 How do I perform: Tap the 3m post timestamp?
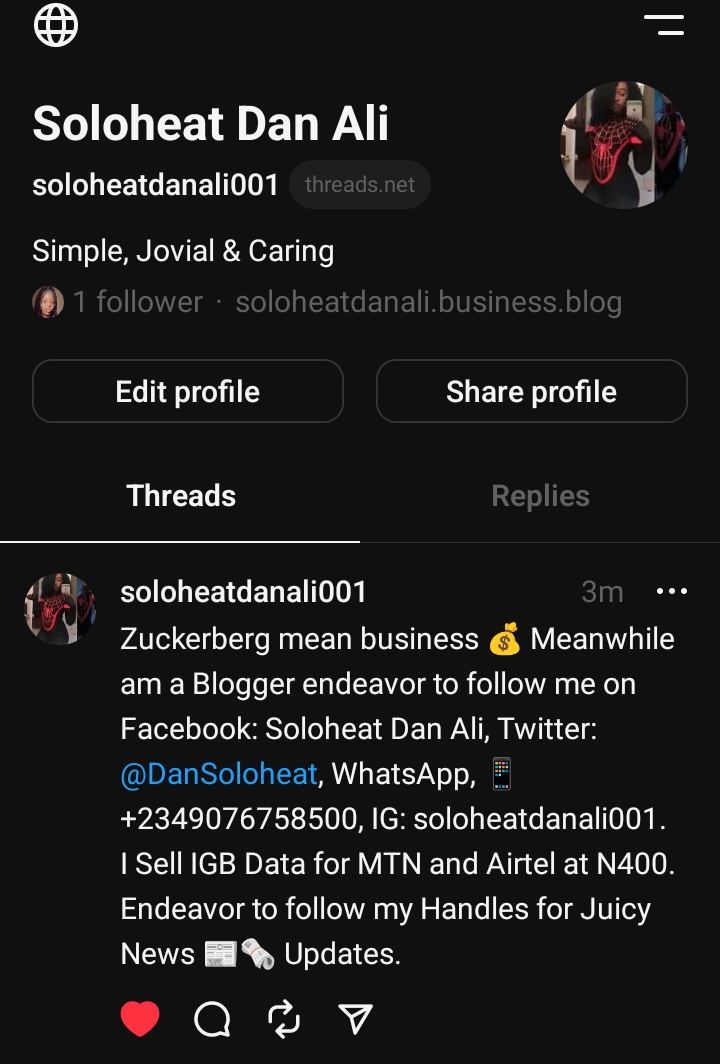click(x=602, y=592)
